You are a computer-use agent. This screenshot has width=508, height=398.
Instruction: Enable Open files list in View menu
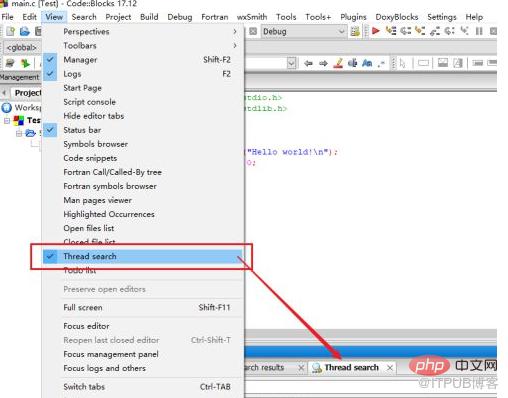tap(143, 228)
